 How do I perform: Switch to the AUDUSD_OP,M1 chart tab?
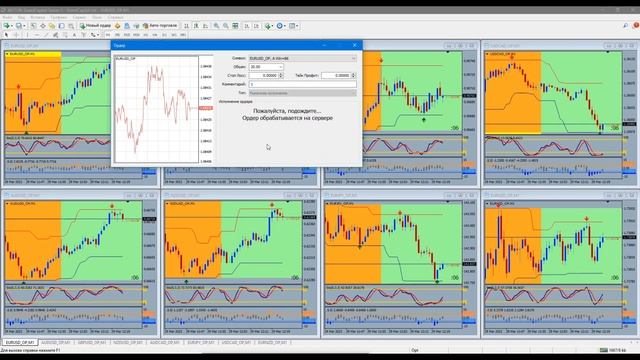[x=56, y=342]
